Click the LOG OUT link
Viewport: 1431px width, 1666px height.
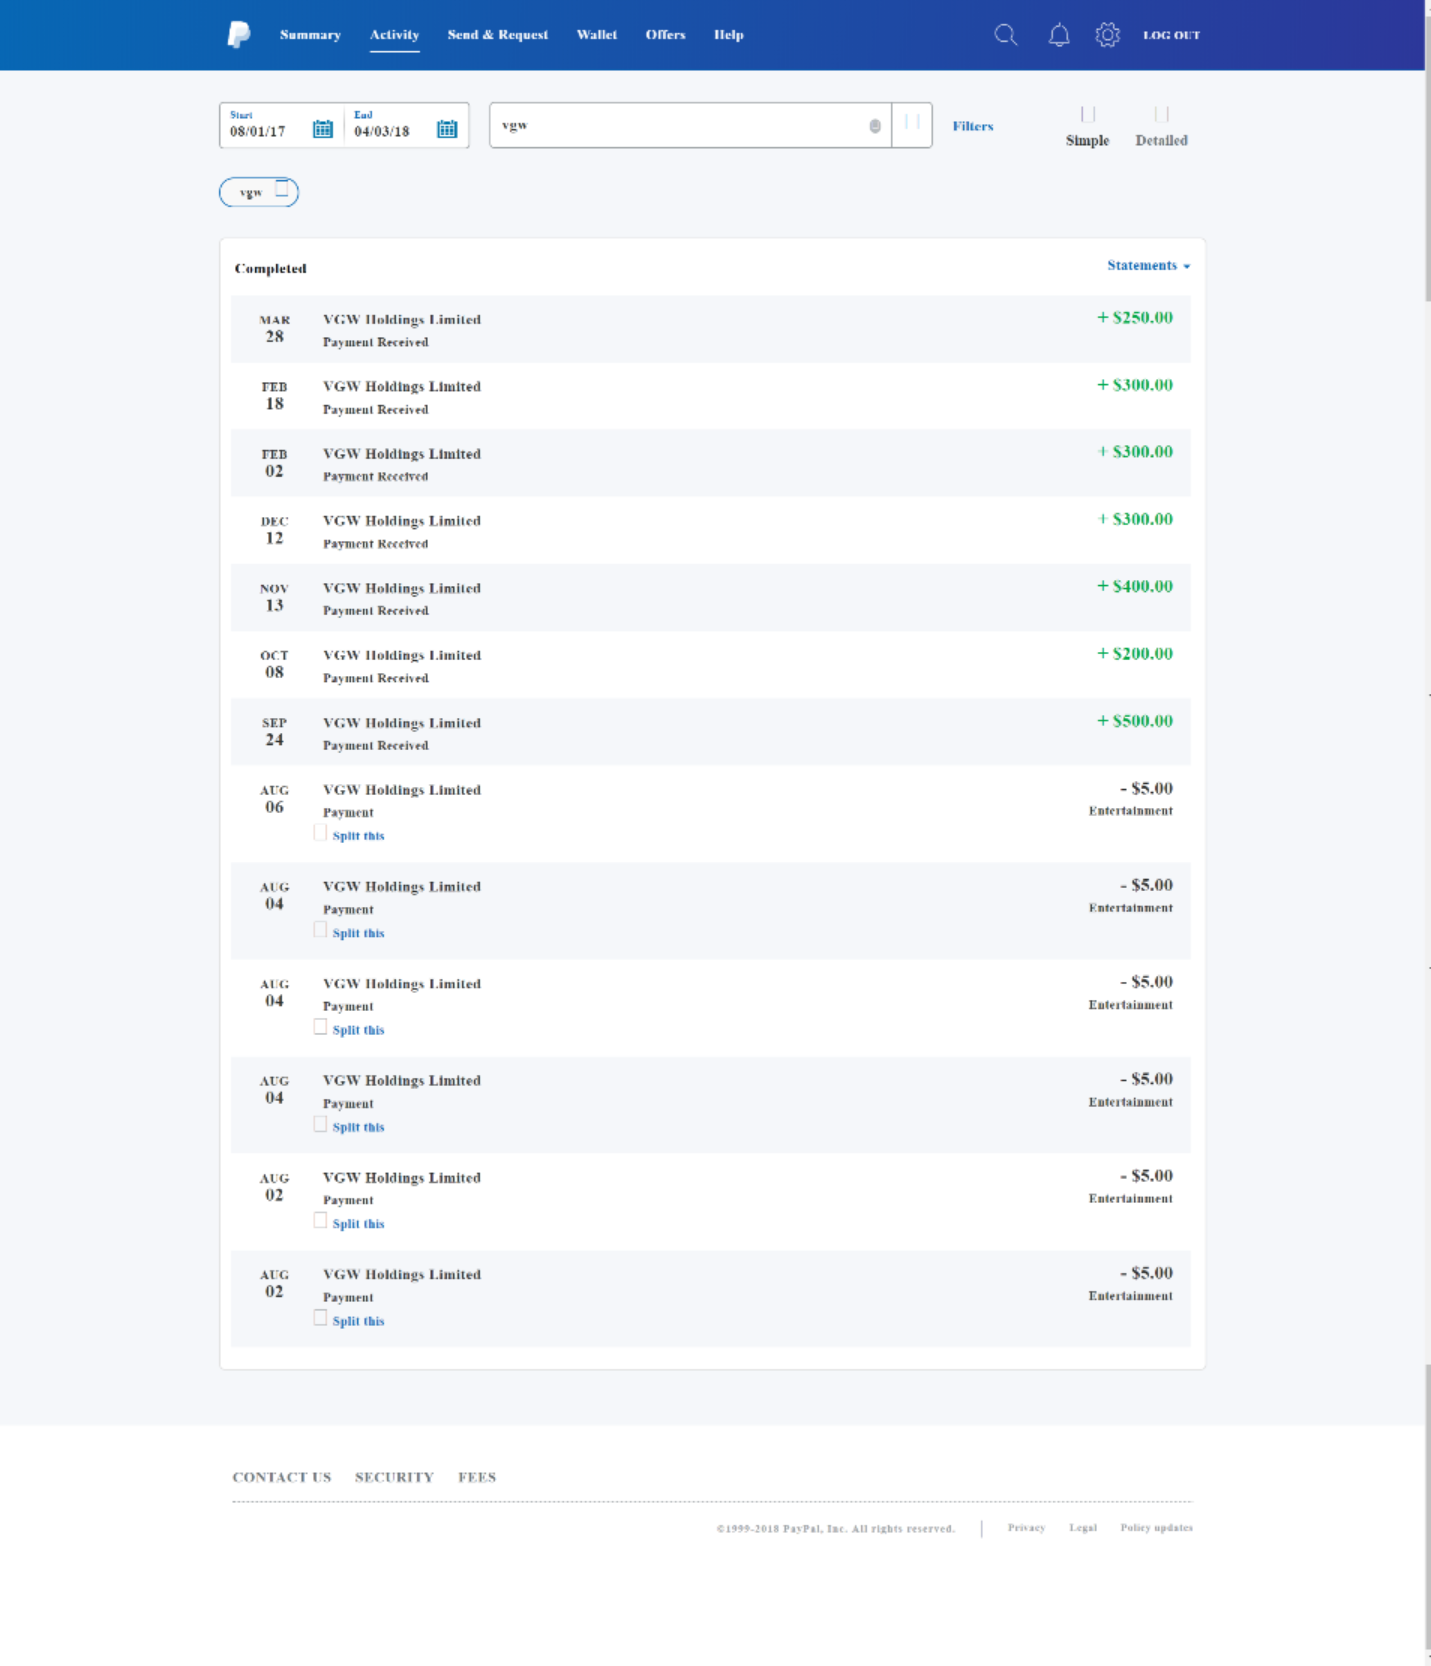[1171, 35]
